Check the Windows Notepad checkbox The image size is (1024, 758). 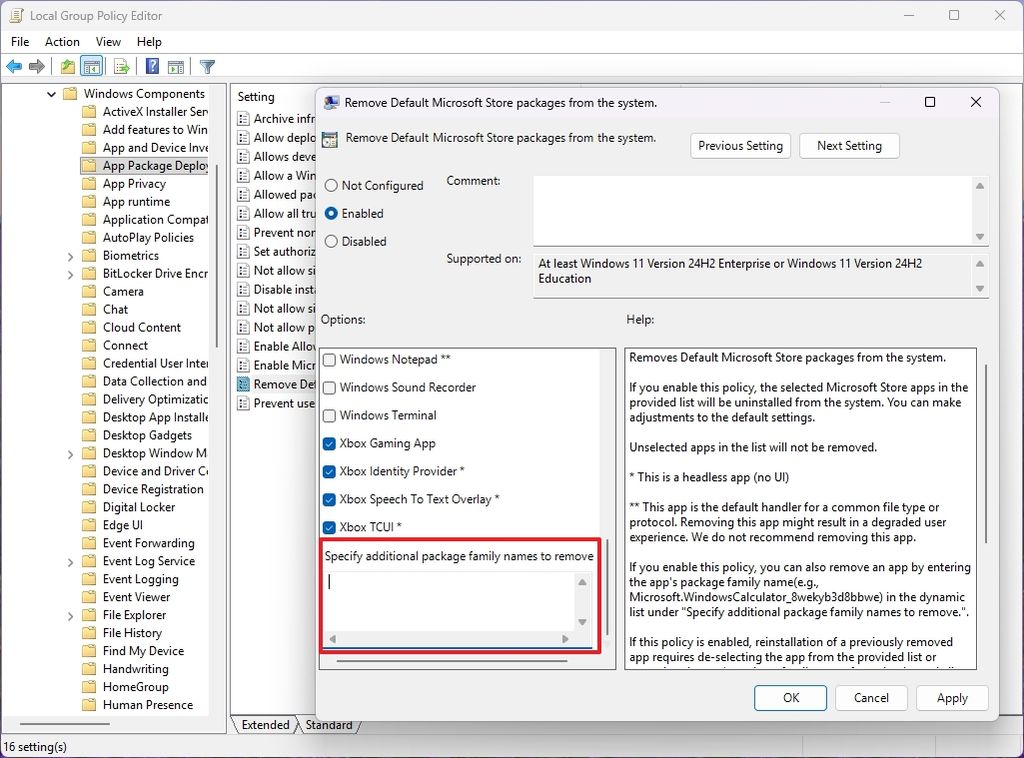(x=330, y=360)
